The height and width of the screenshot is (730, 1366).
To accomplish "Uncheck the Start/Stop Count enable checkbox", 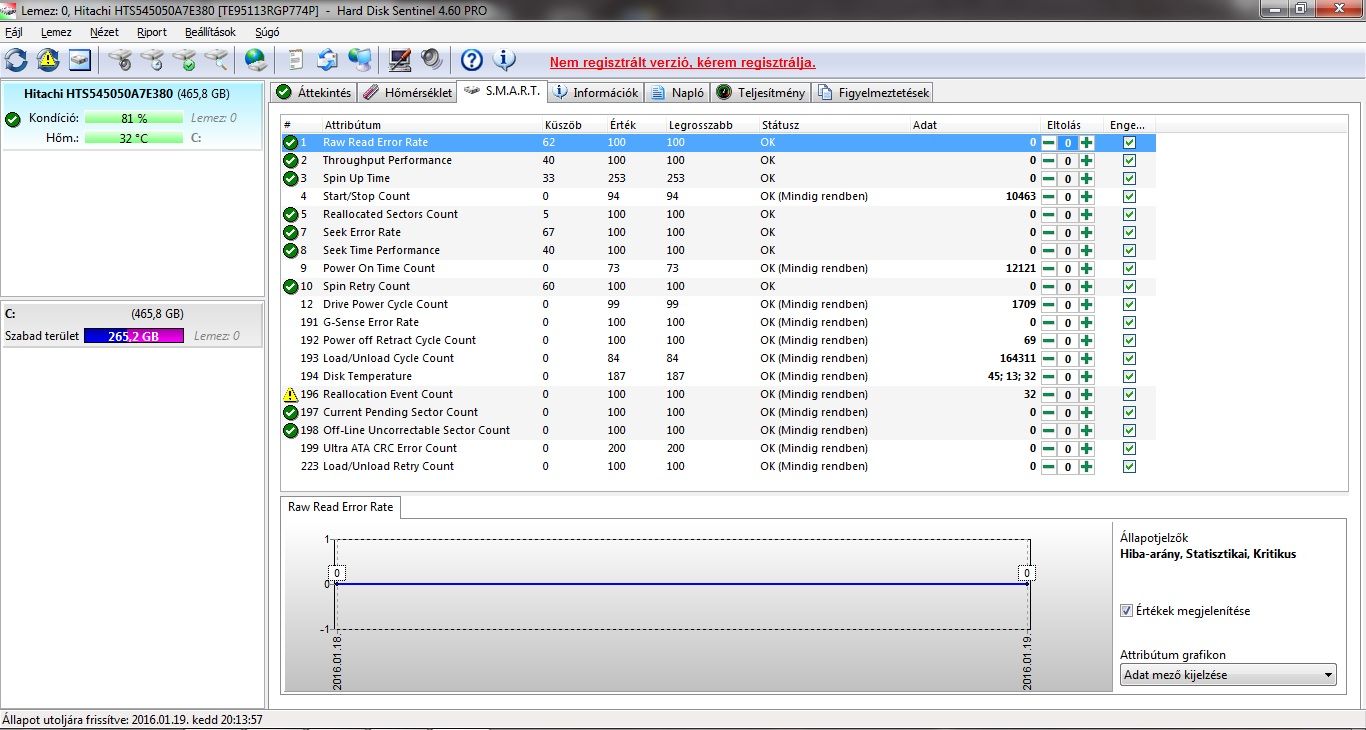I will tap(1129, 197).
